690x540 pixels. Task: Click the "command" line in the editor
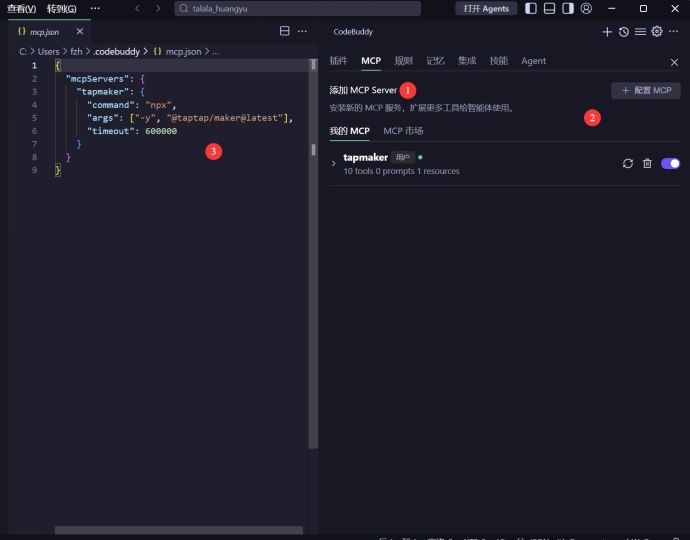click(x=132, y=105)
